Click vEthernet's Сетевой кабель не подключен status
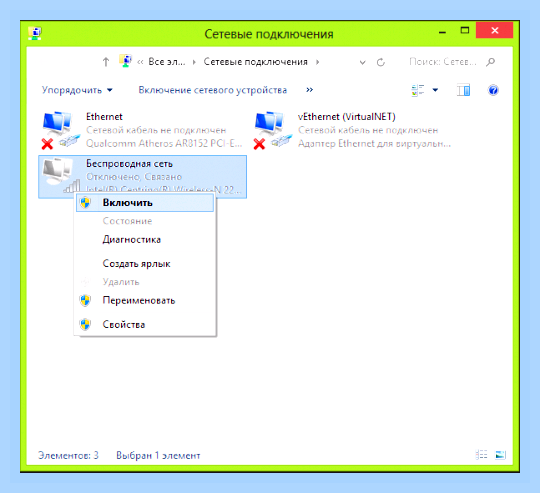Viewport: 540px width, 493px height. coord(368,130)
